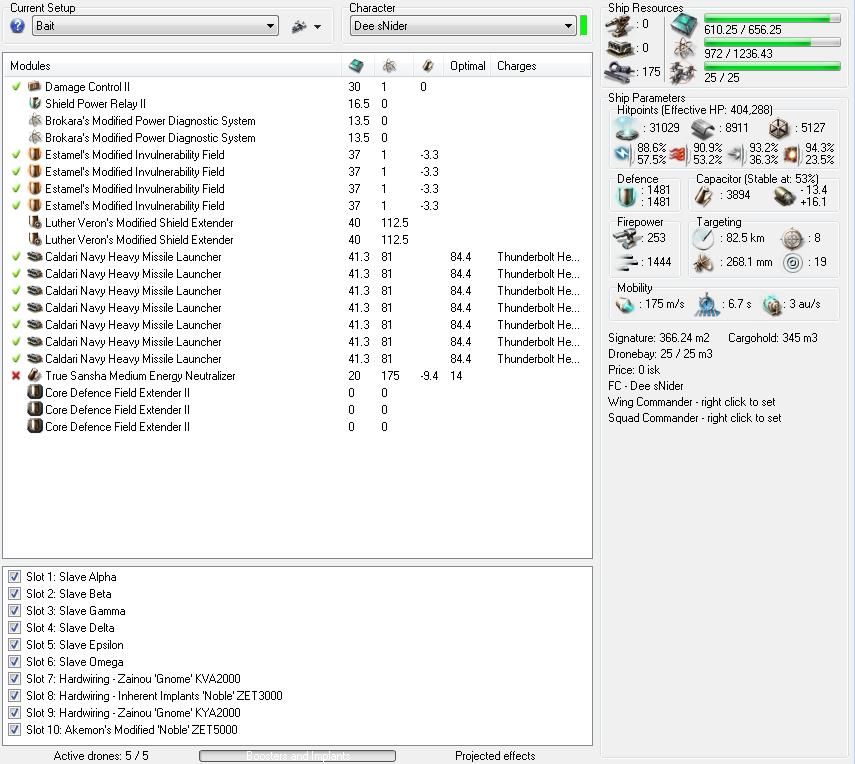The width and height of the screenshot is (855, 764).
Task: Expand the arrow beside the ship icon
Action: [x=317, y=27]
